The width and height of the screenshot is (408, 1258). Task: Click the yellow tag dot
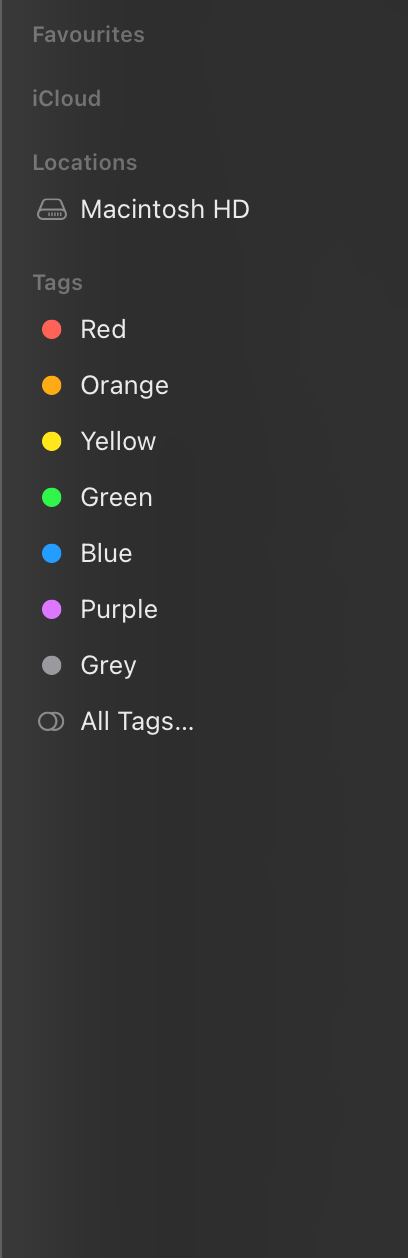click(52, 442)
